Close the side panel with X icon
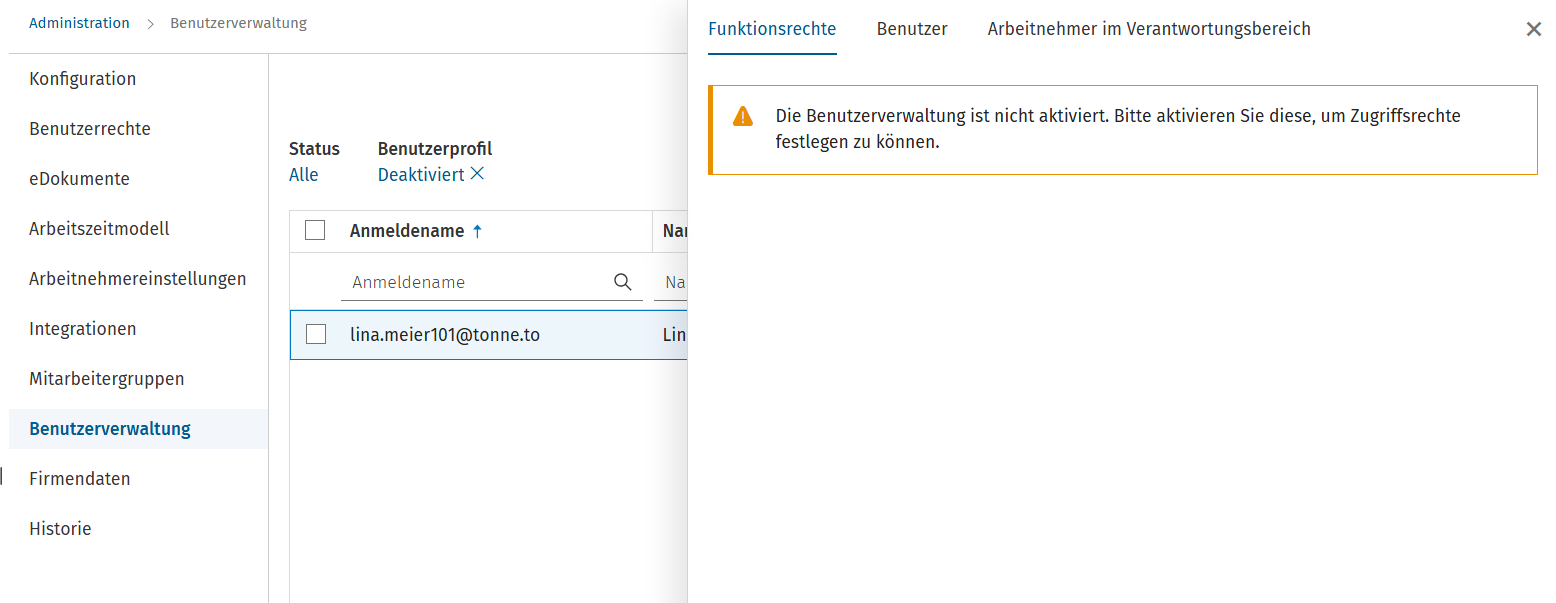This screenshot has height=603, width=1556. [x=1533, y=29]
